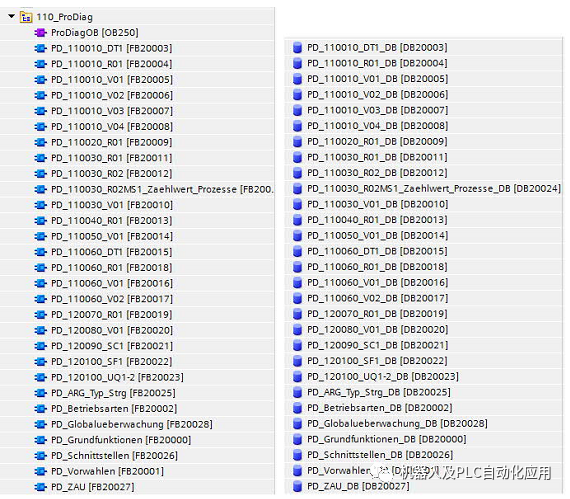Screen dimensions: 570x499
Task: Click DB icon beside PD_Globalueberwachung_DB [DB20028]
Action: point(297,424)
